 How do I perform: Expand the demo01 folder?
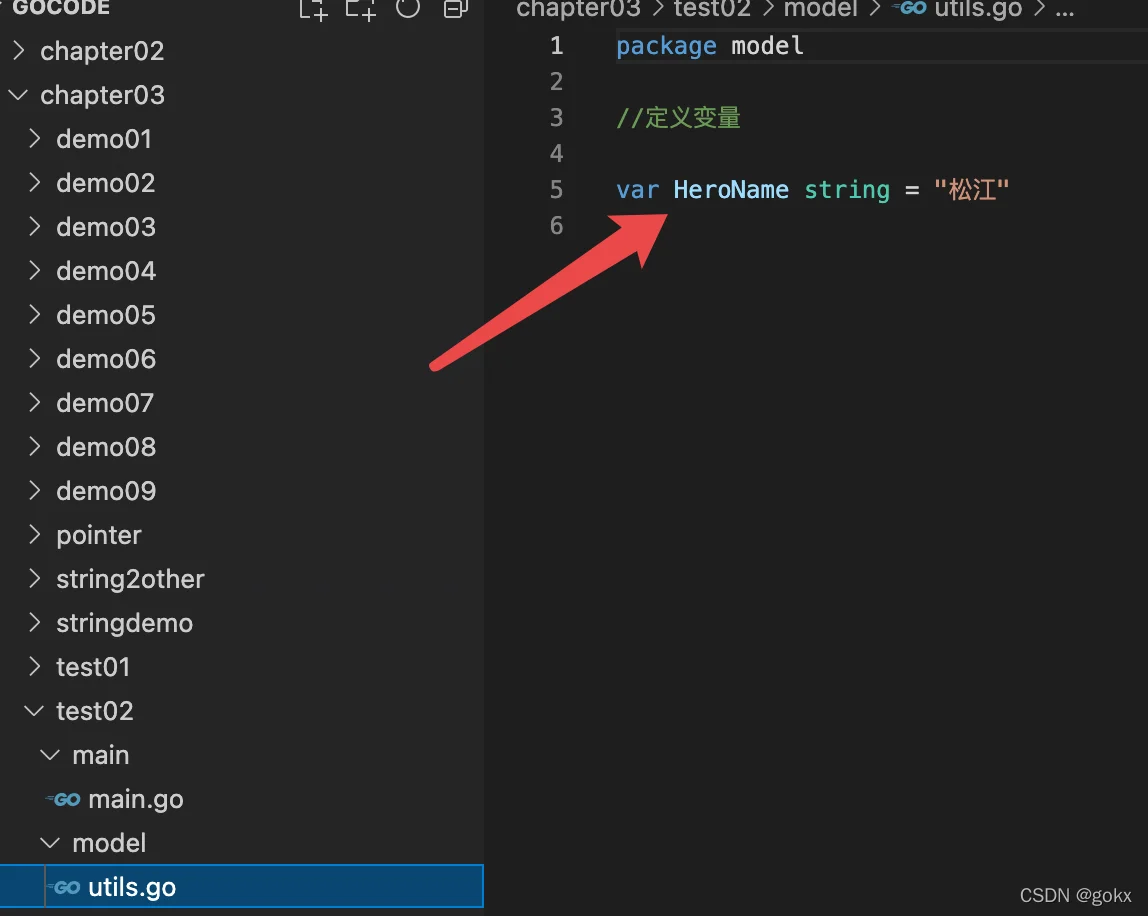(x=35, y=139)
